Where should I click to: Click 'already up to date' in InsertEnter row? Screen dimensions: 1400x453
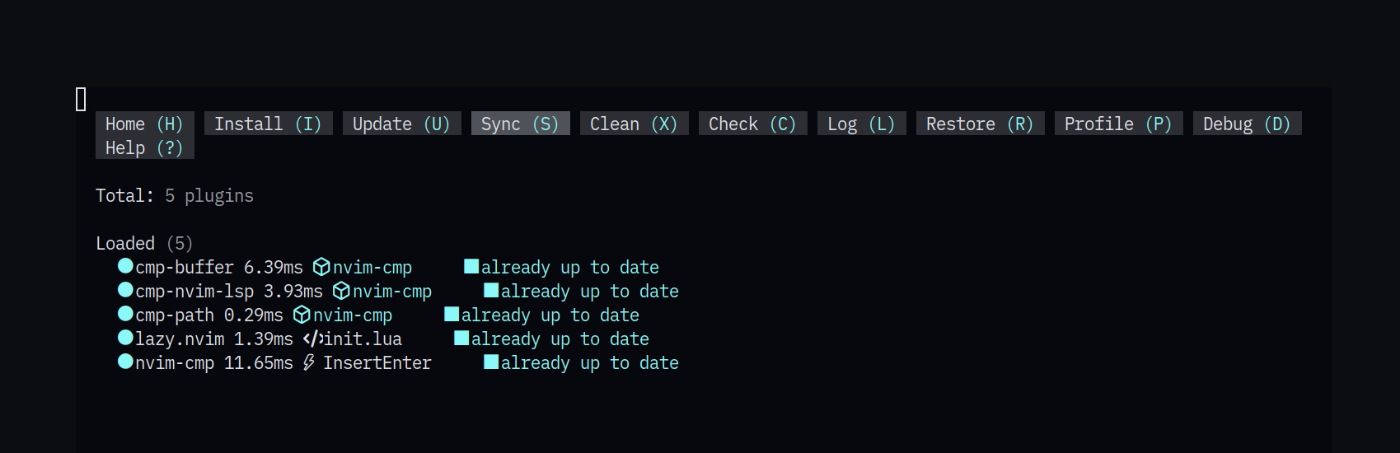click(x=590, y=363)
